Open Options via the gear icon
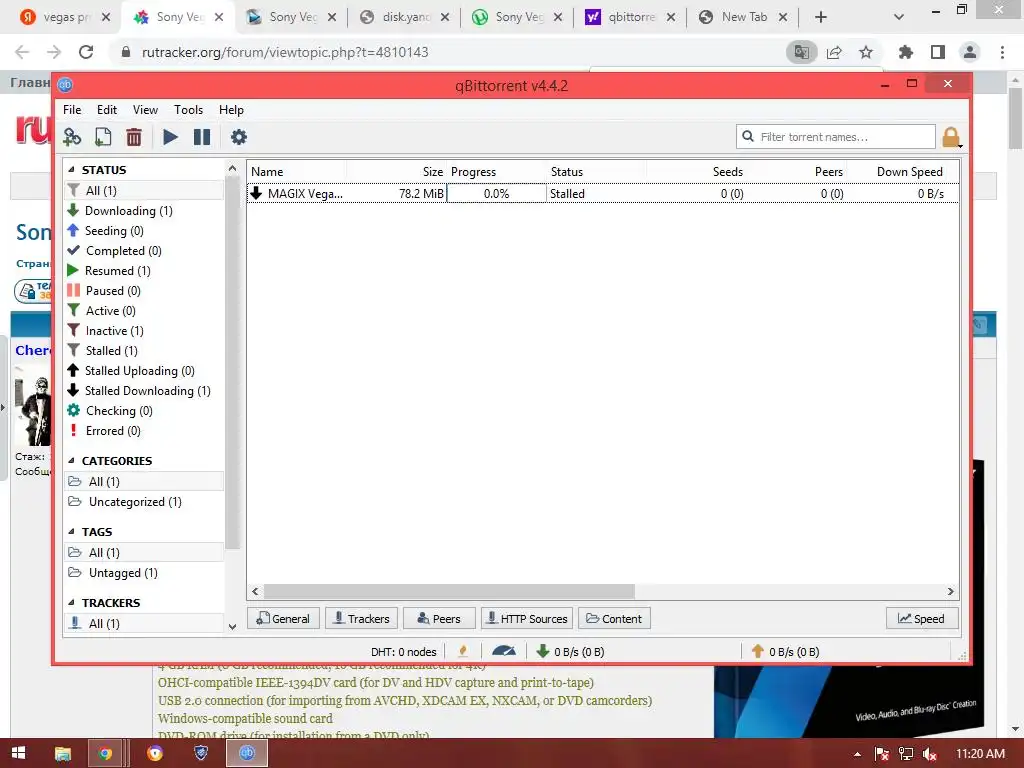Screen dimensions: 1024x768 click(x=239, y=137)
